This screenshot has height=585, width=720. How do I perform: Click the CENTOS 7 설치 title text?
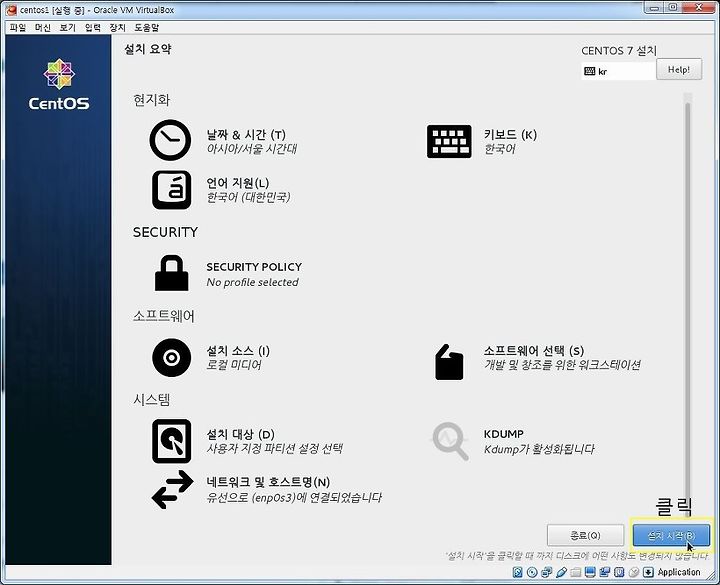619,51
